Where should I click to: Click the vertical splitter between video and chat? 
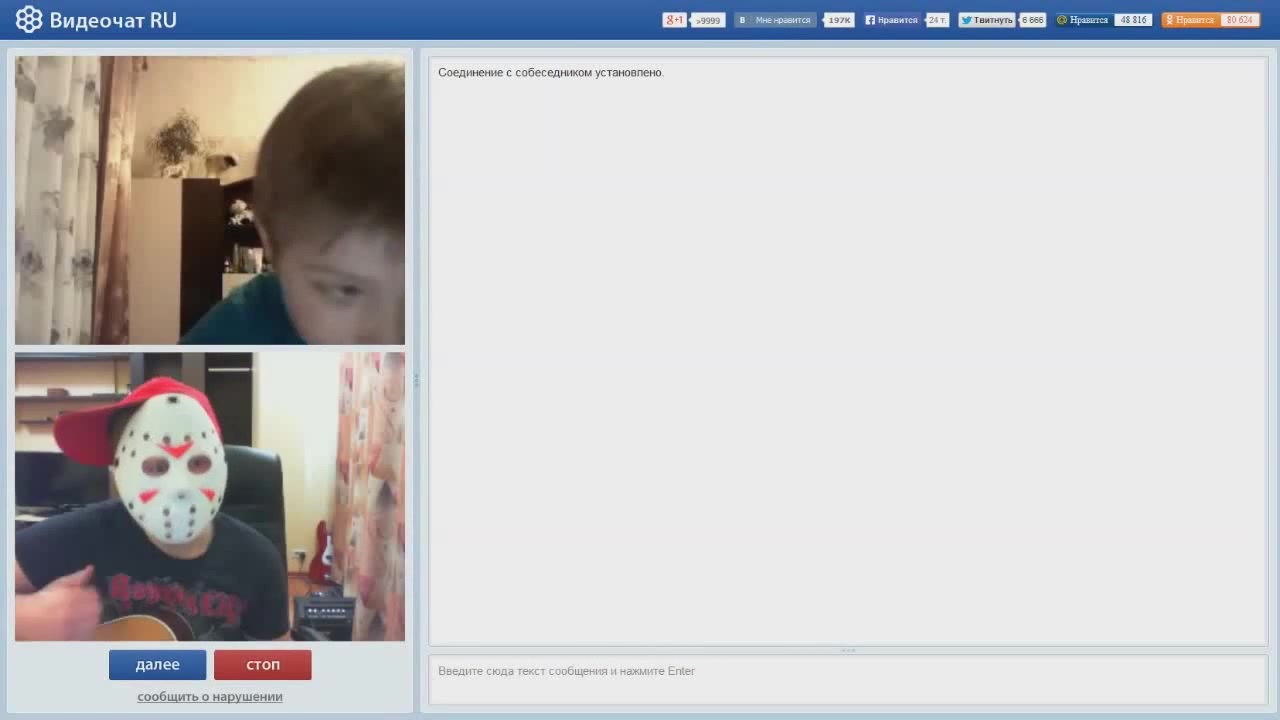(417, 380)
